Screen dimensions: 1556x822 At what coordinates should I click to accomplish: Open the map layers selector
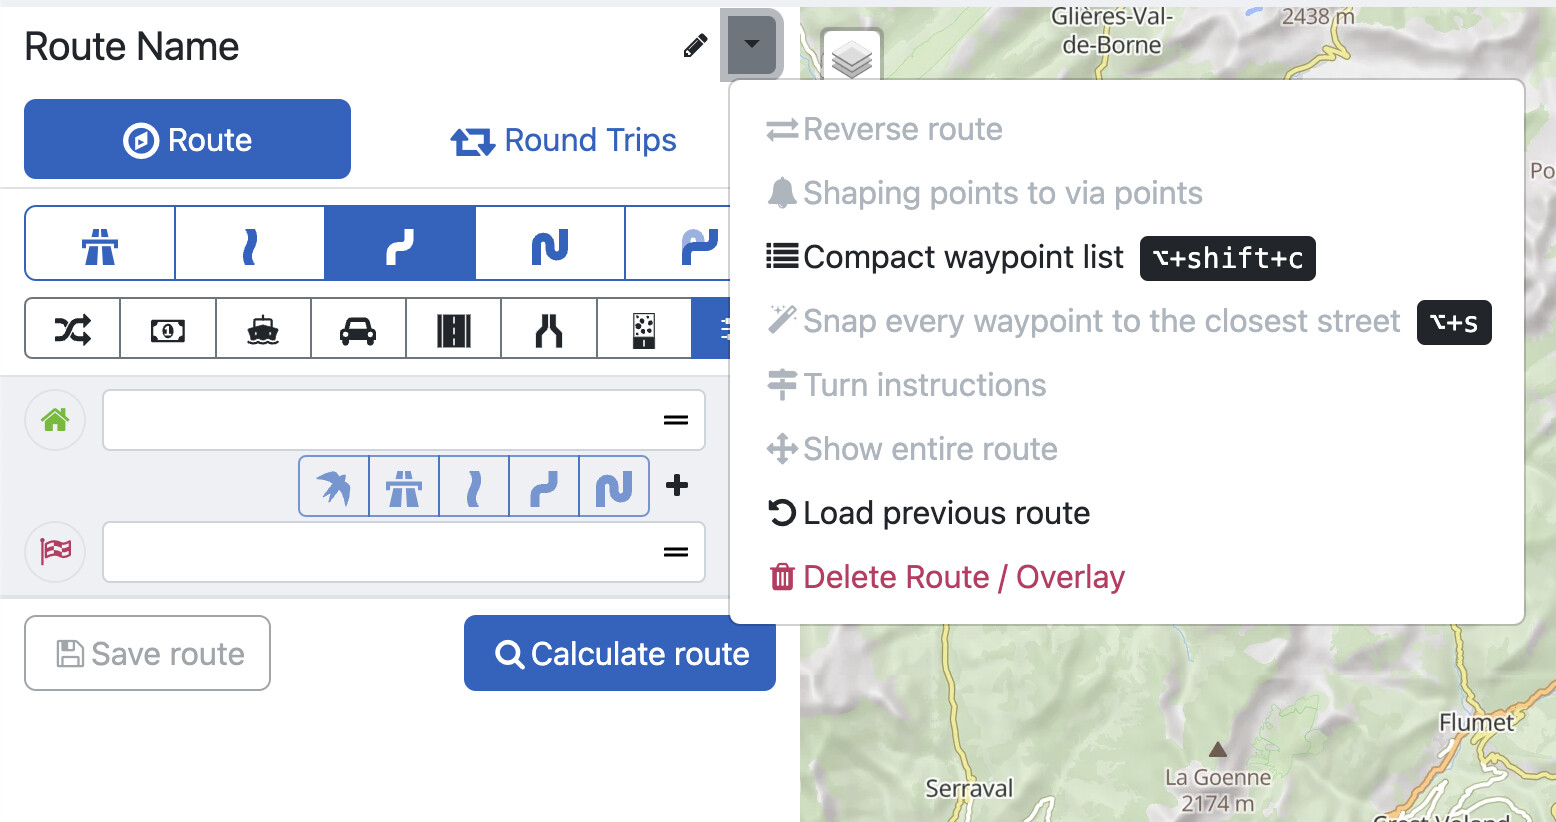851,59
